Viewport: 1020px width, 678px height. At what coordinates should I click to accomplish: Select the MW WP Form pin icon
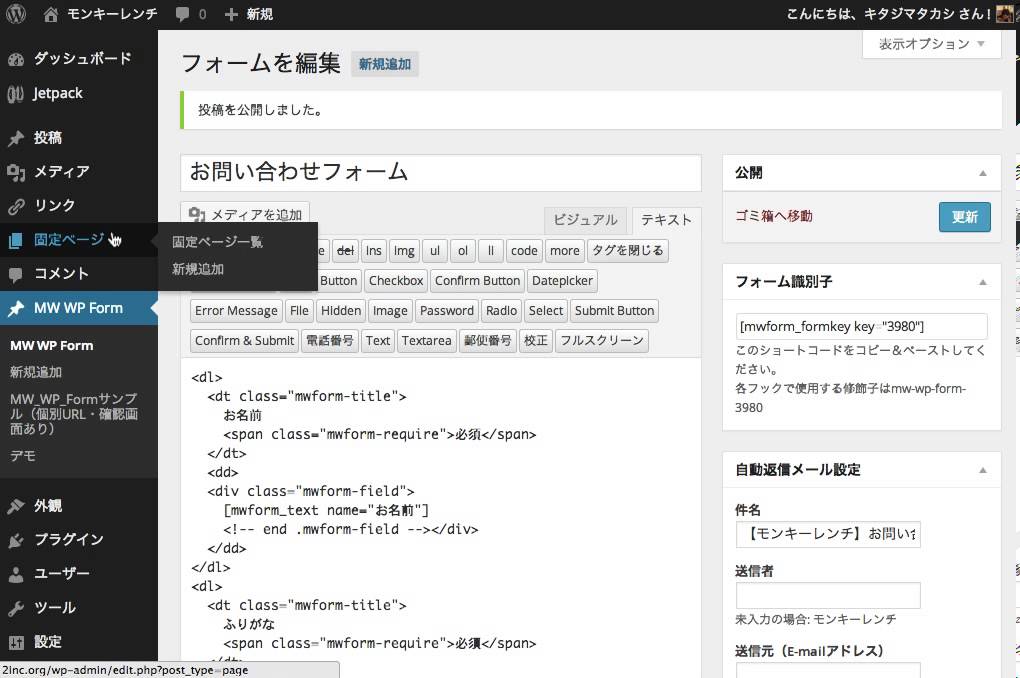tap(16, 308)
